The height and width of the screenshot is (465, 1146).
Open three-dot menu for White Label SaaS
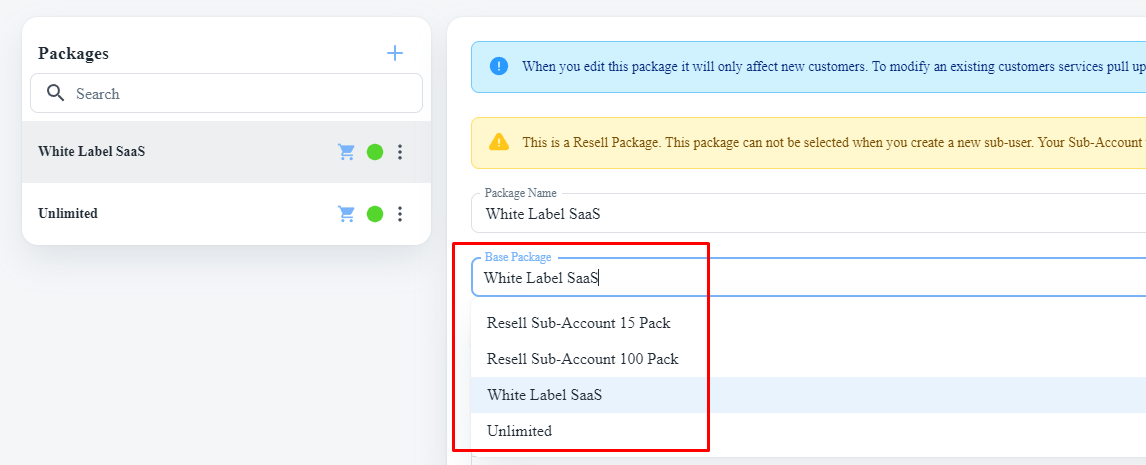400,152
